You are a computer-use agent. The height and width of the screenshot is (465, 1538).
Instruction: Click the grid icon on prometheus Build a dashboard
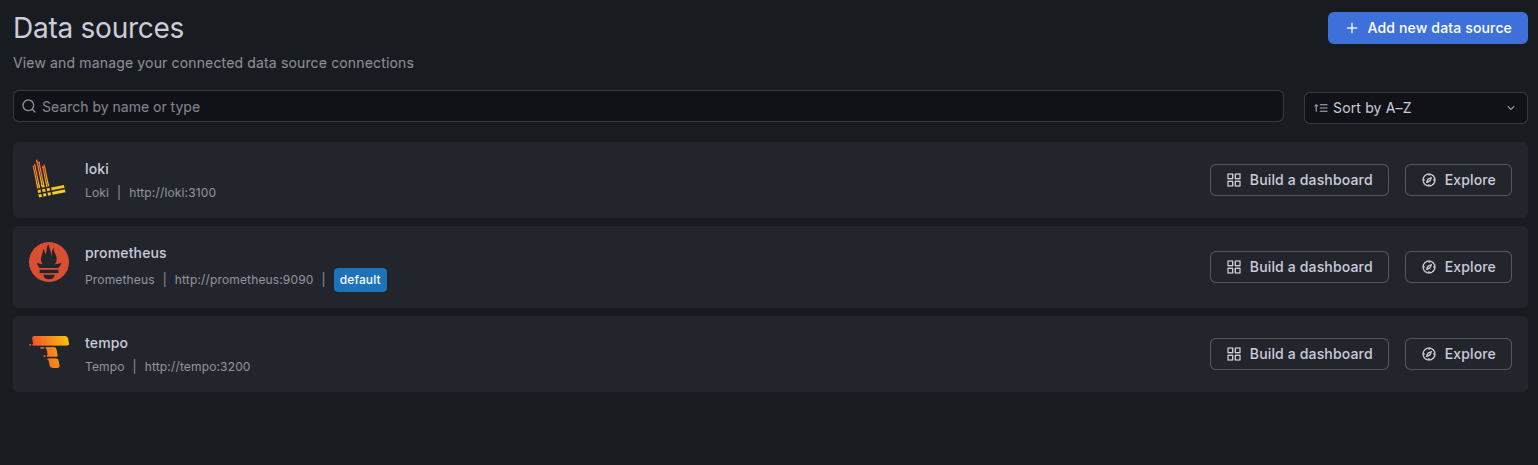pos(1234,267)
